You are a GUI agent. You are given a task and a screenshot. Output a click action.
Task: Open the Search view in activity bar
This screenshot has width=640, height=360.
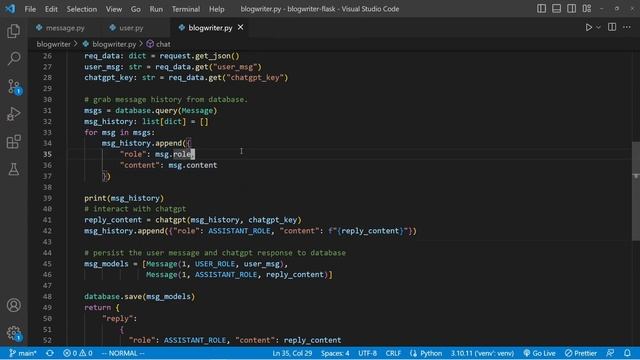[13, 58]
